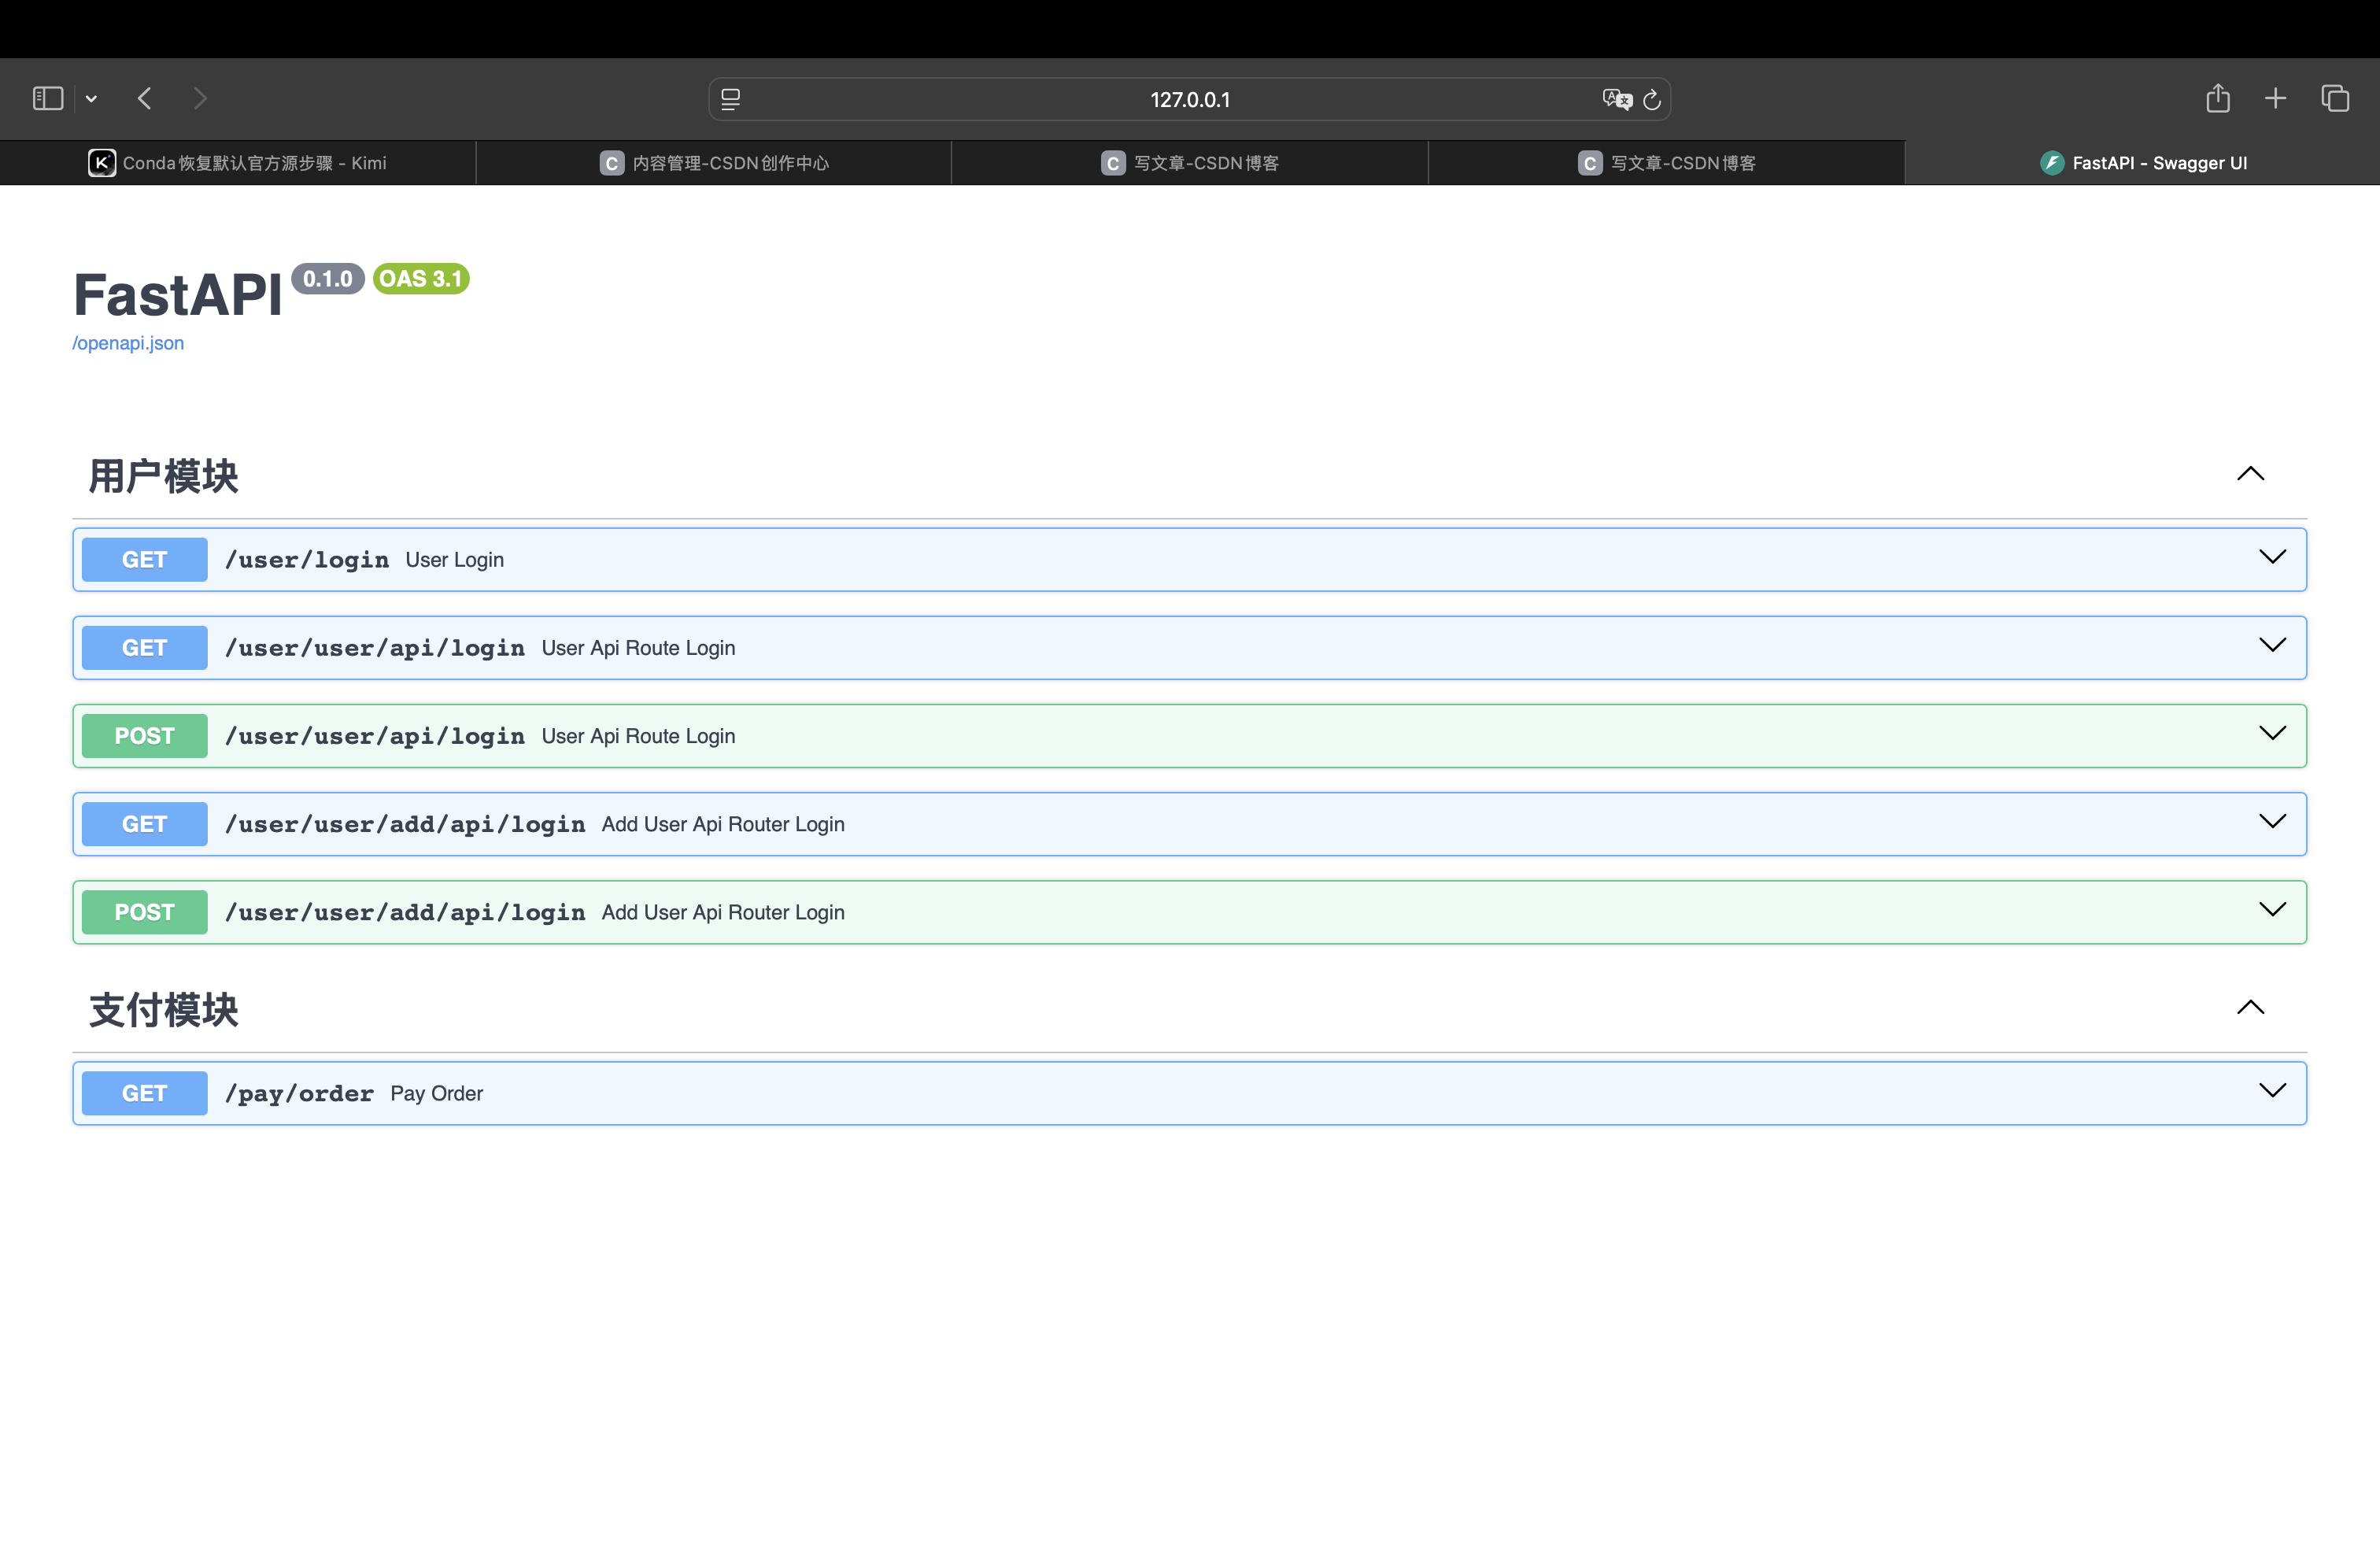Open a new tab with the plus icon
2380x1546 pixels.
(2276, 98)
